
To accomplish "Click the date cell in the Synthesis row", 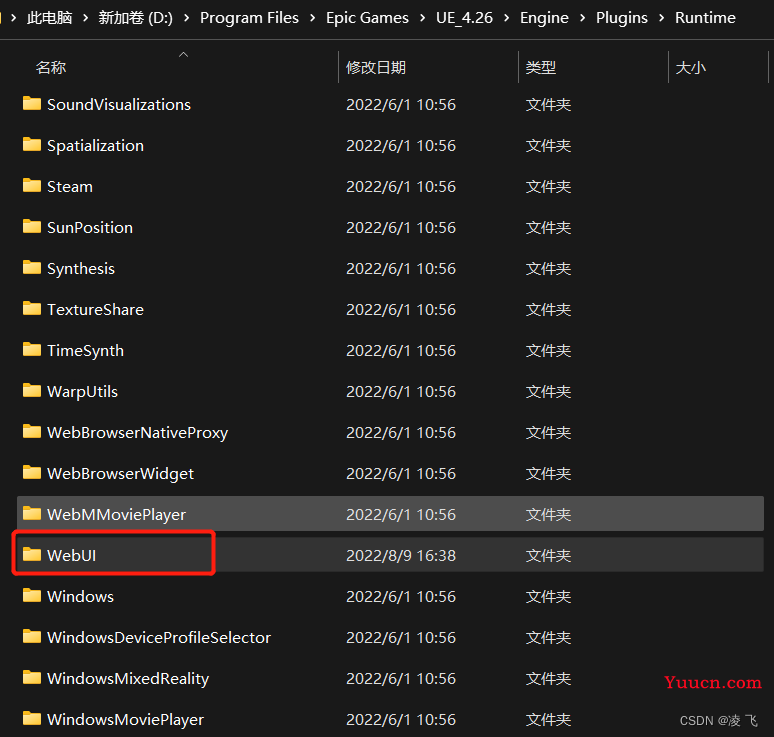I will pyautogui.click(x=401, y=269).
